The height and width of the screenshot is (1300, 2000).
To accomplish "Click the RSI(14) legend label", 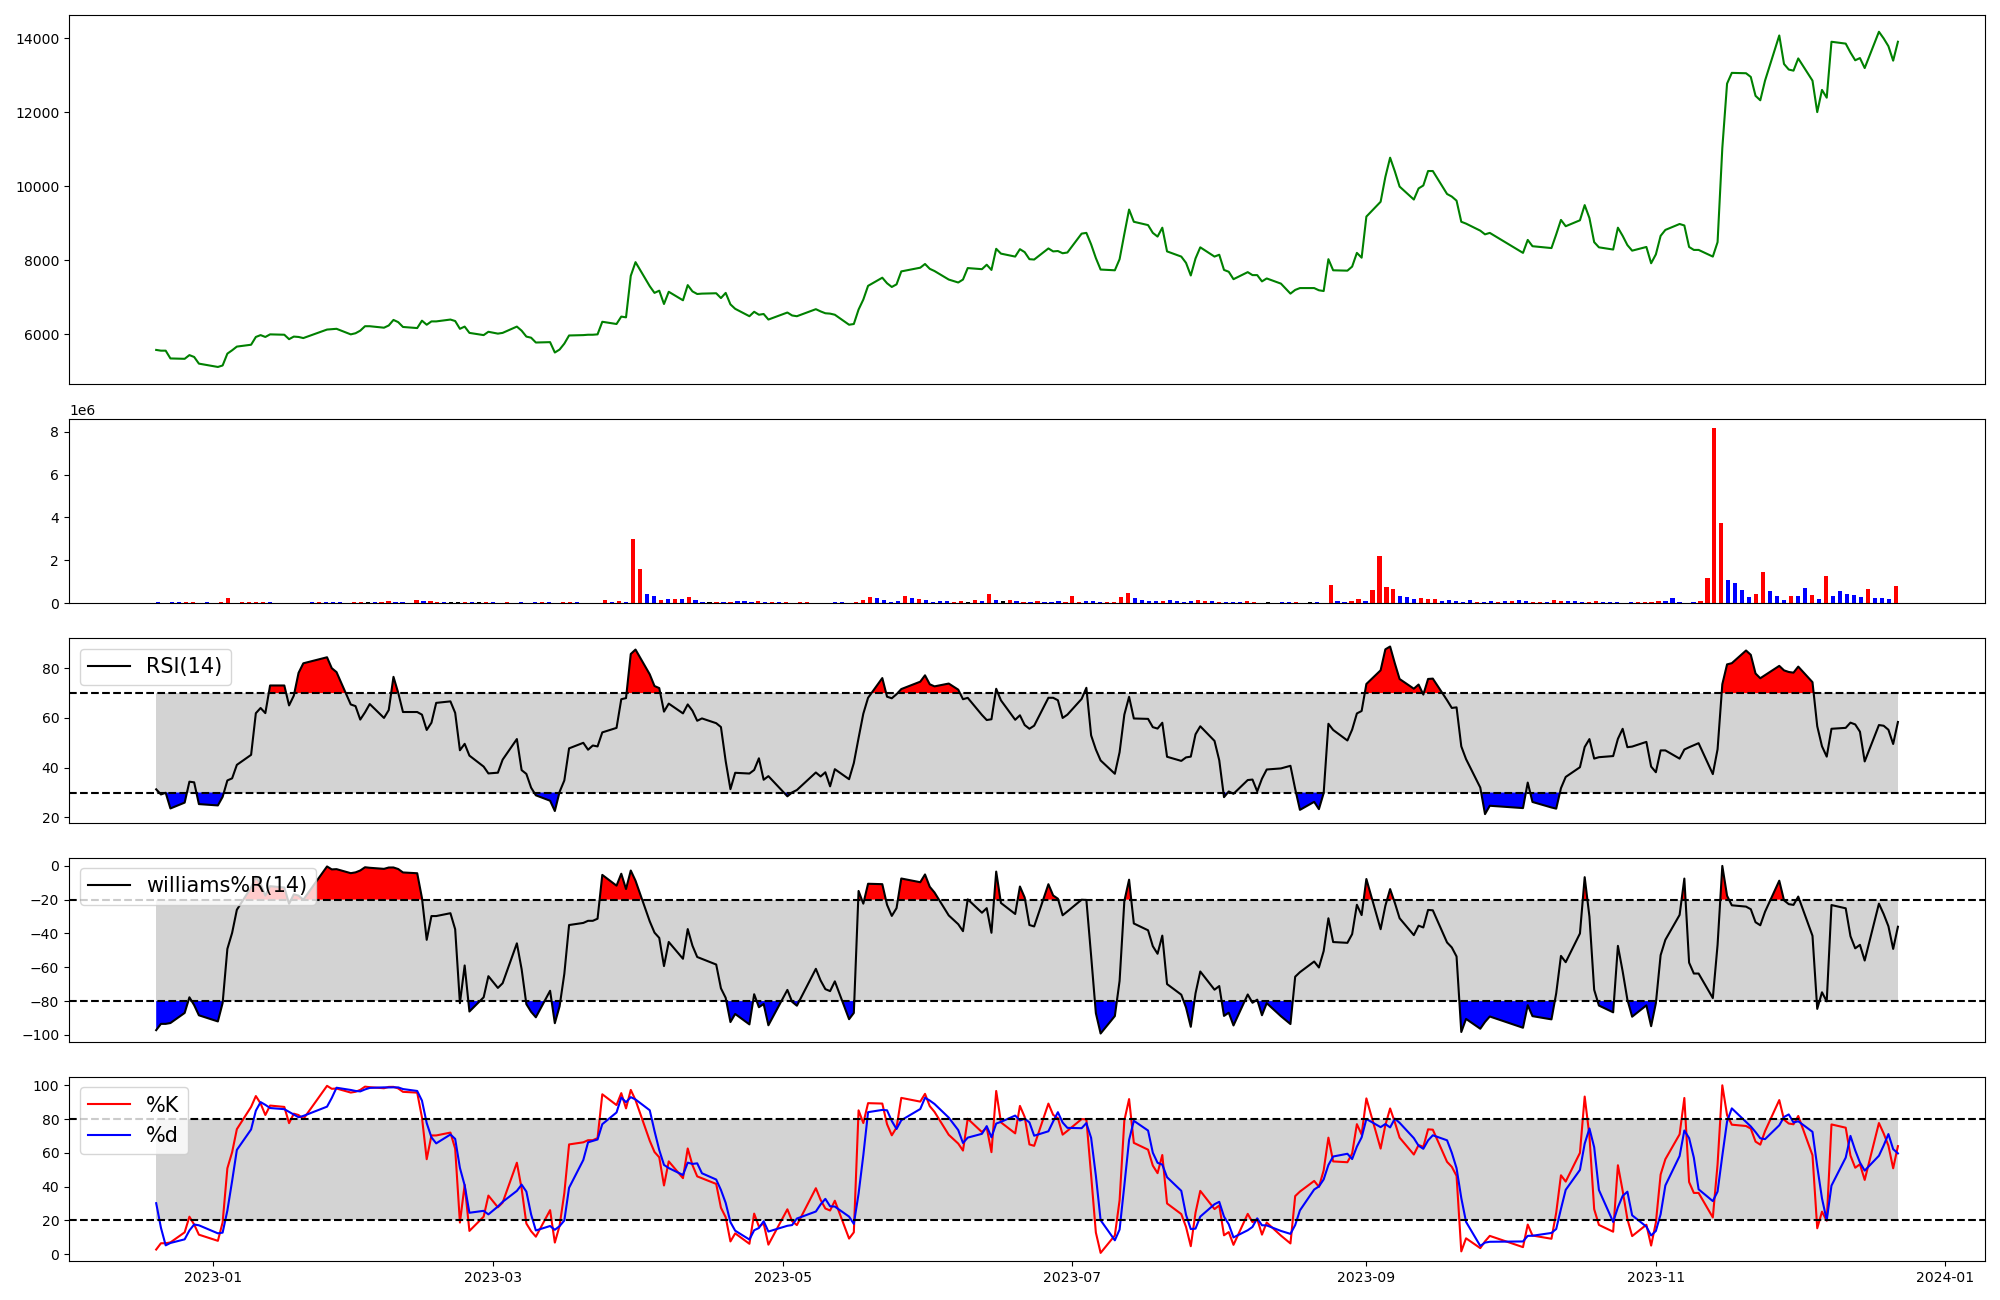I will (184, 666).
